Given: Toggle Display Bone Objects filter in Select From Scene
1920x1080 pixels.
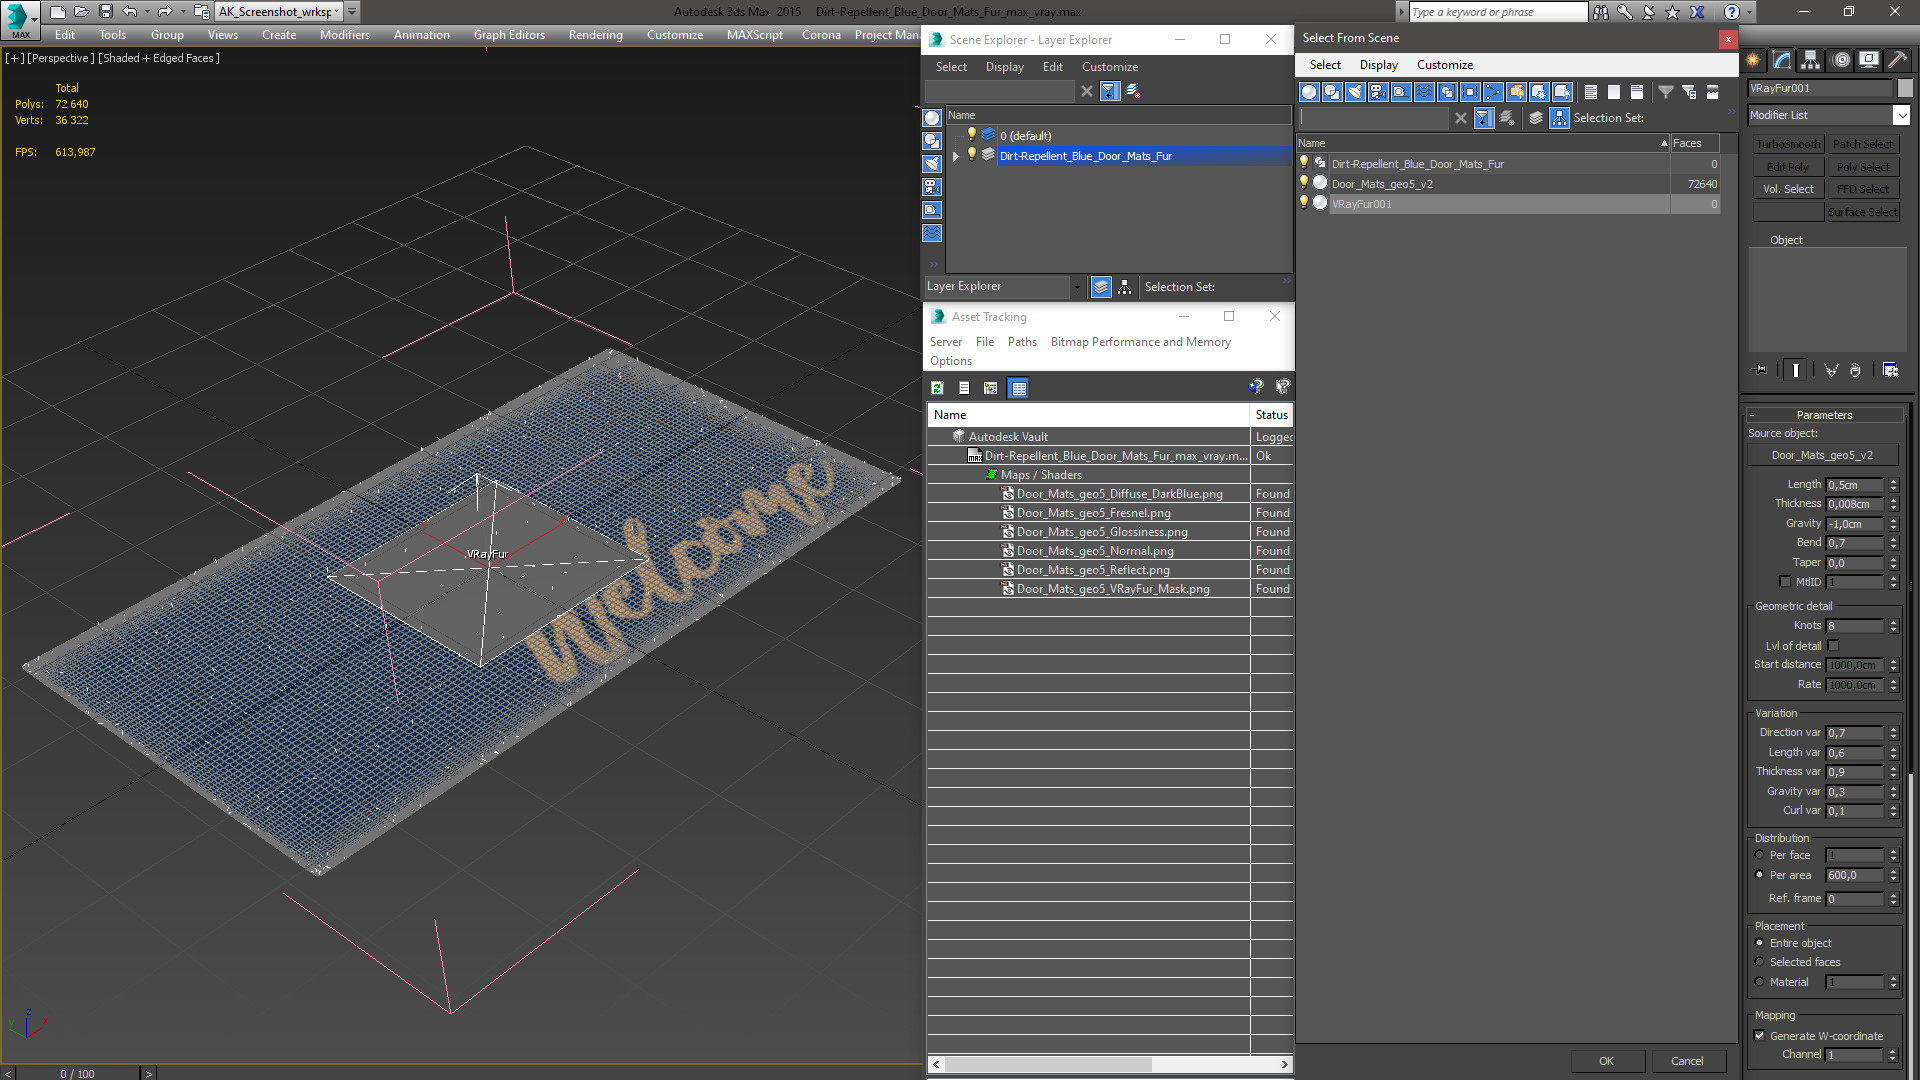Looking at the screenshot, I should pyautogui.click(x=1493, y=92).
